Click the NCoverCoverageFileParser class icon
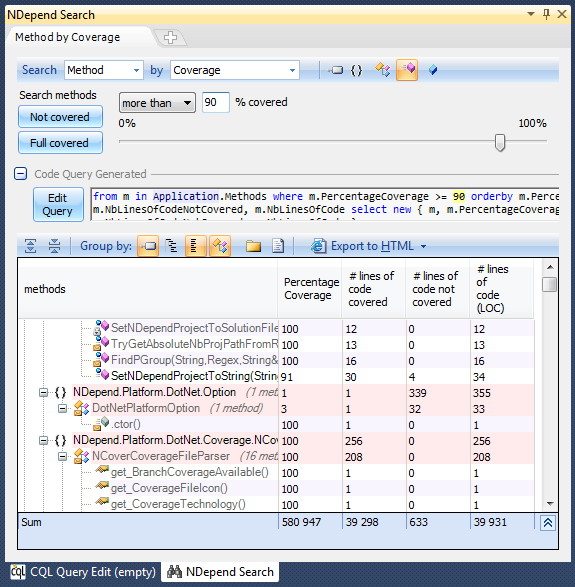 tap(81, 456)
